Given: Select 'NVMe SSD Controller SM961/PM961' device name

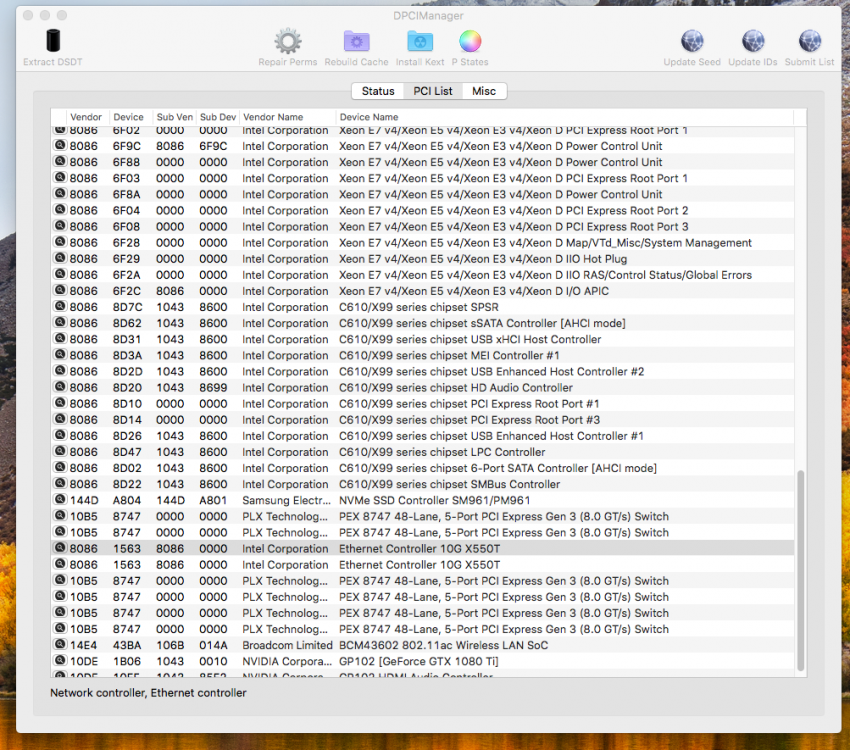Looking at the screenshot, I should point(434,500).
